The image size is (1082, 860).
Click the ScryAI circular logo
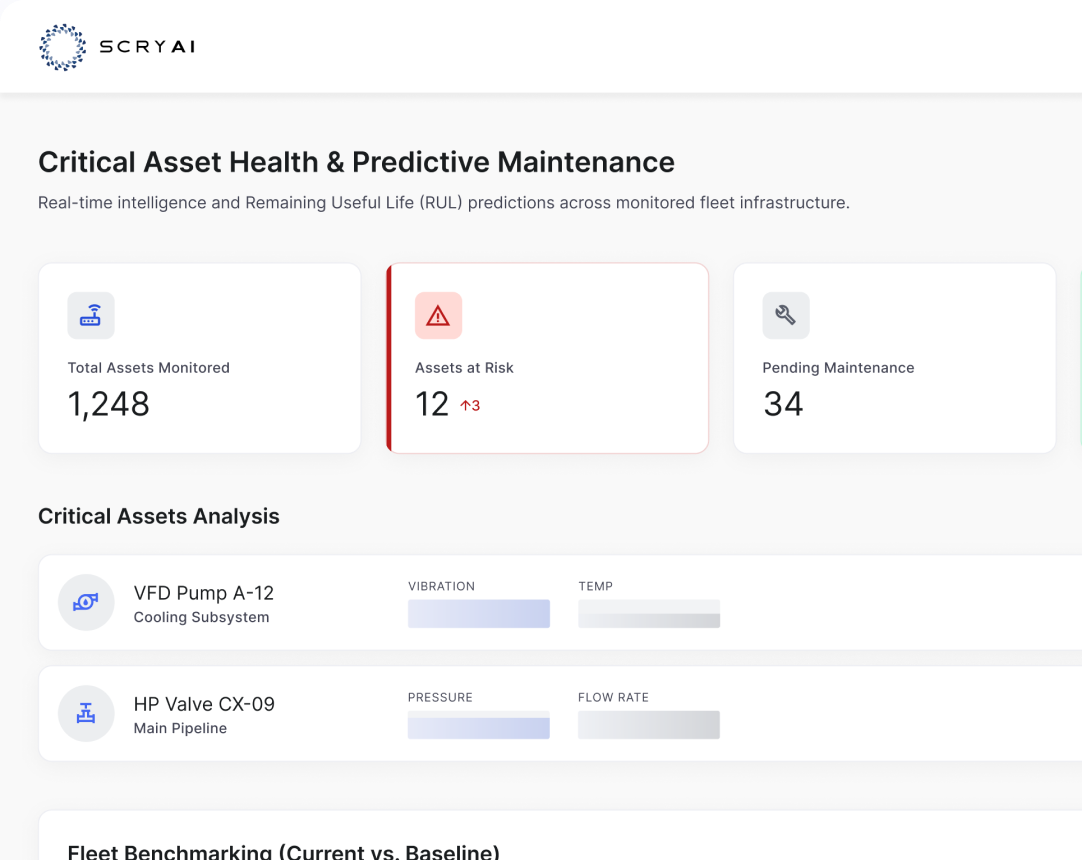(63, 47)
